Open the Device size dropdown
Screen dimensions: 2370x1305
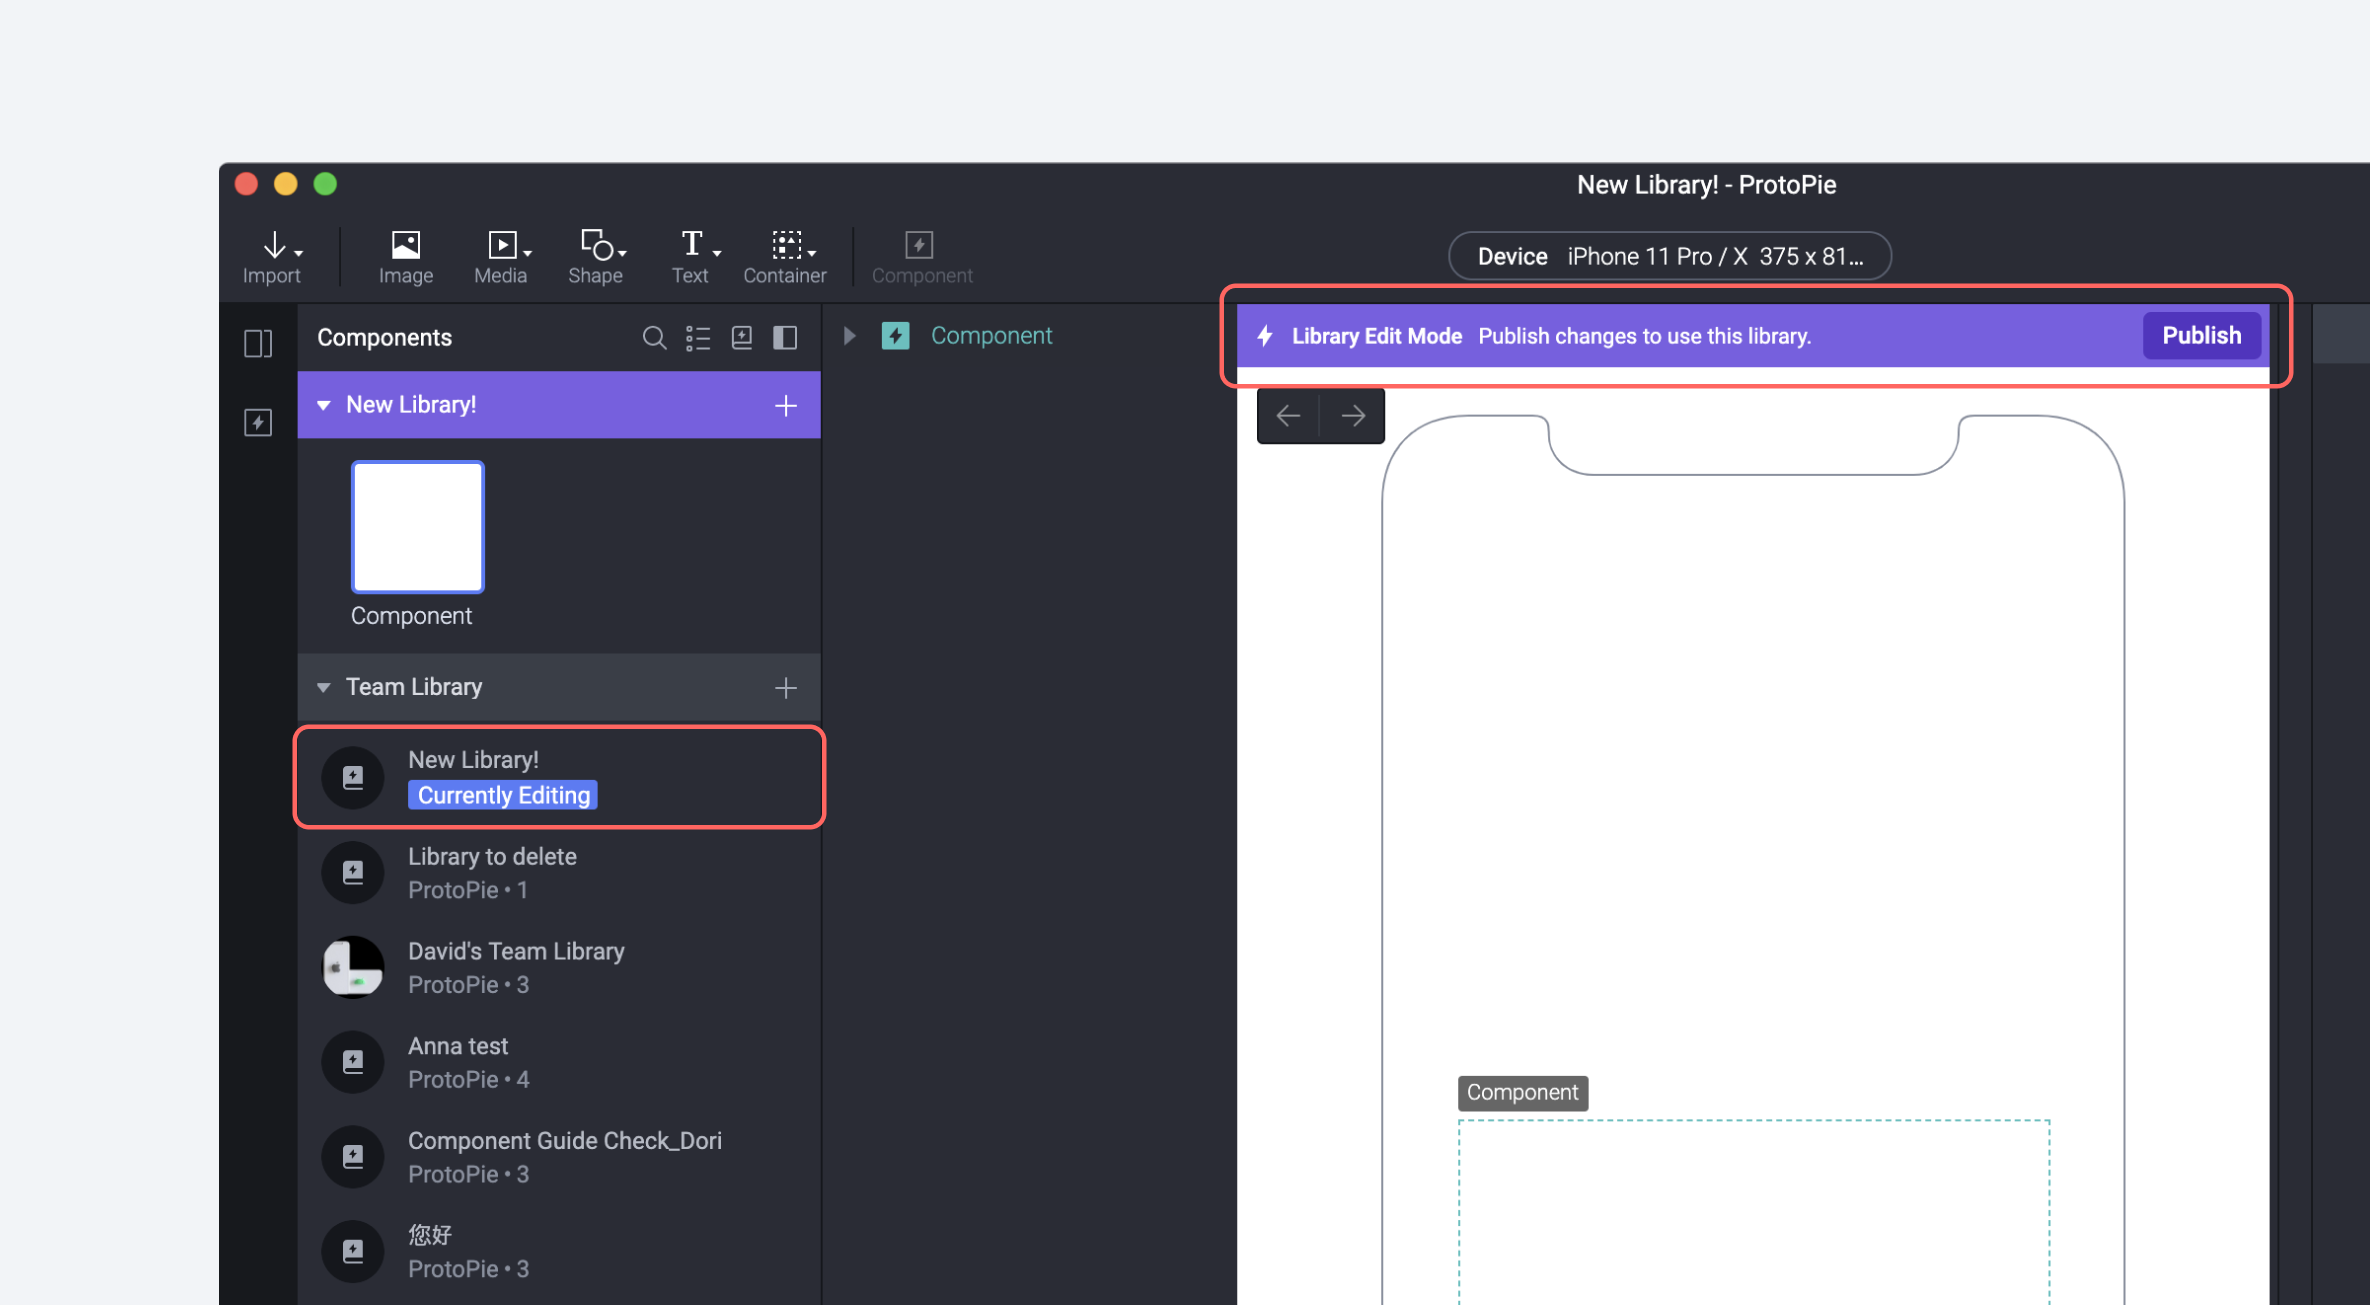click(1669, 256)
